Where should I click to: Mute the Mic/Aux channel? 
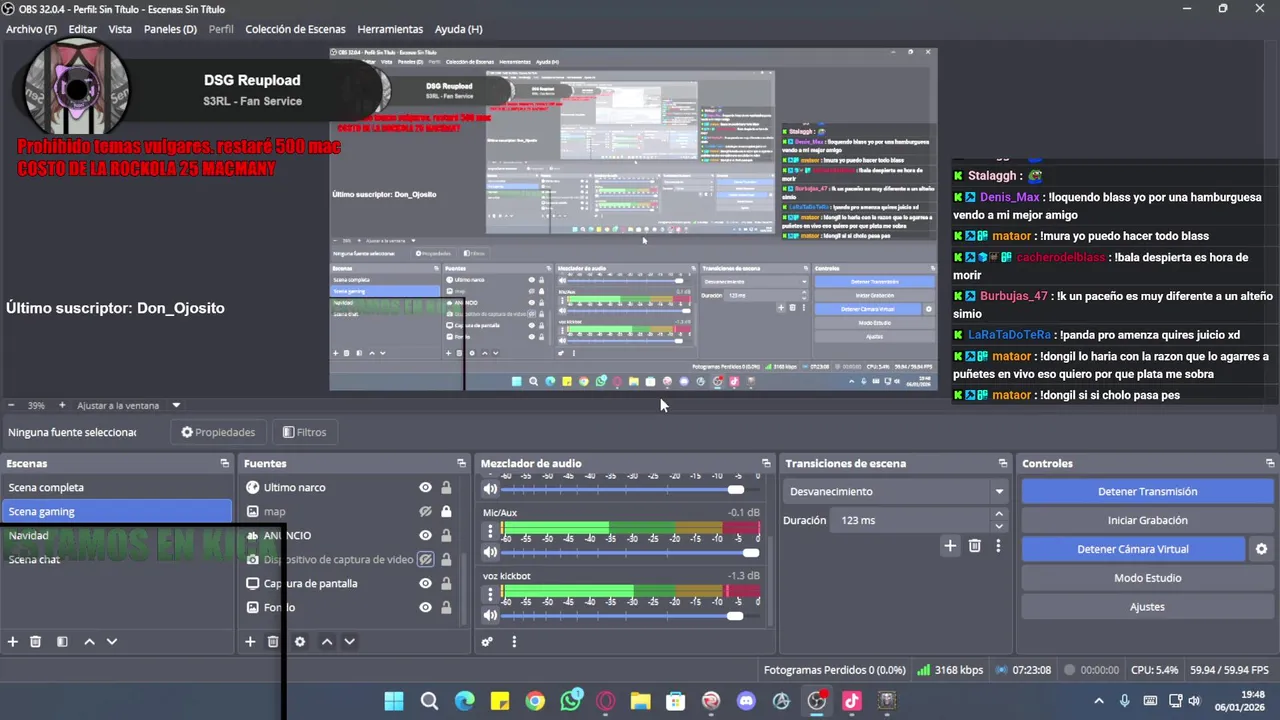coord(490,552)
